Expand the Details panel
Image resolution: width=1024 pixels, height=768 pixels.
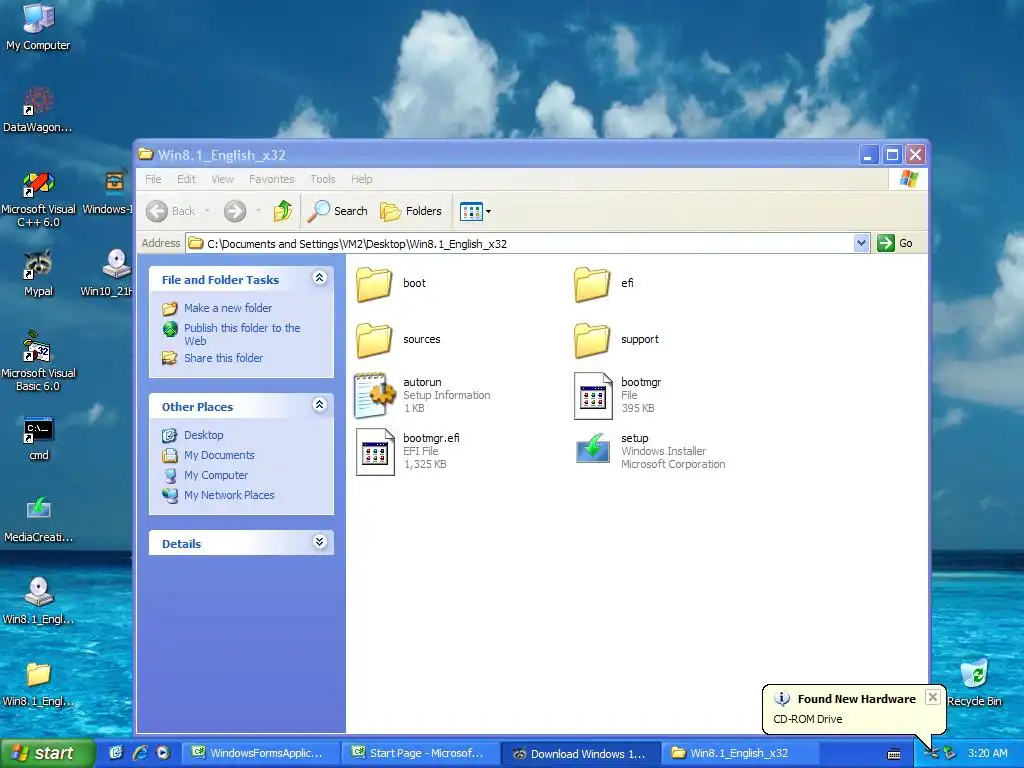(x=319, y=542)
